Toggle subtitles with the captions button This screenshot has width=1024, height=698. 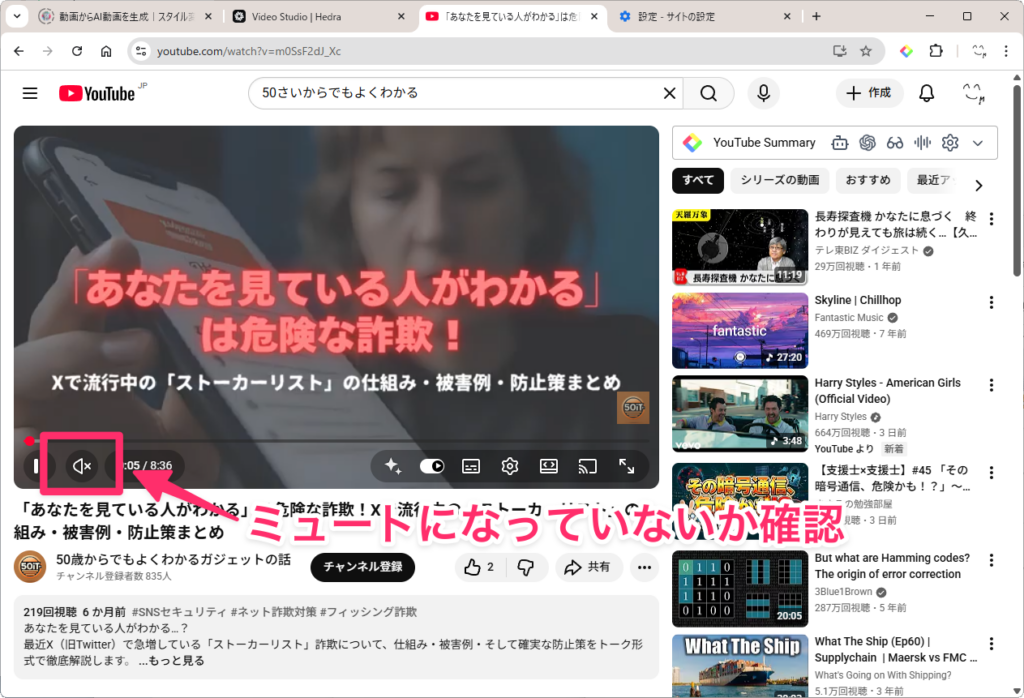pyautogui.click(x=471, y=466)
